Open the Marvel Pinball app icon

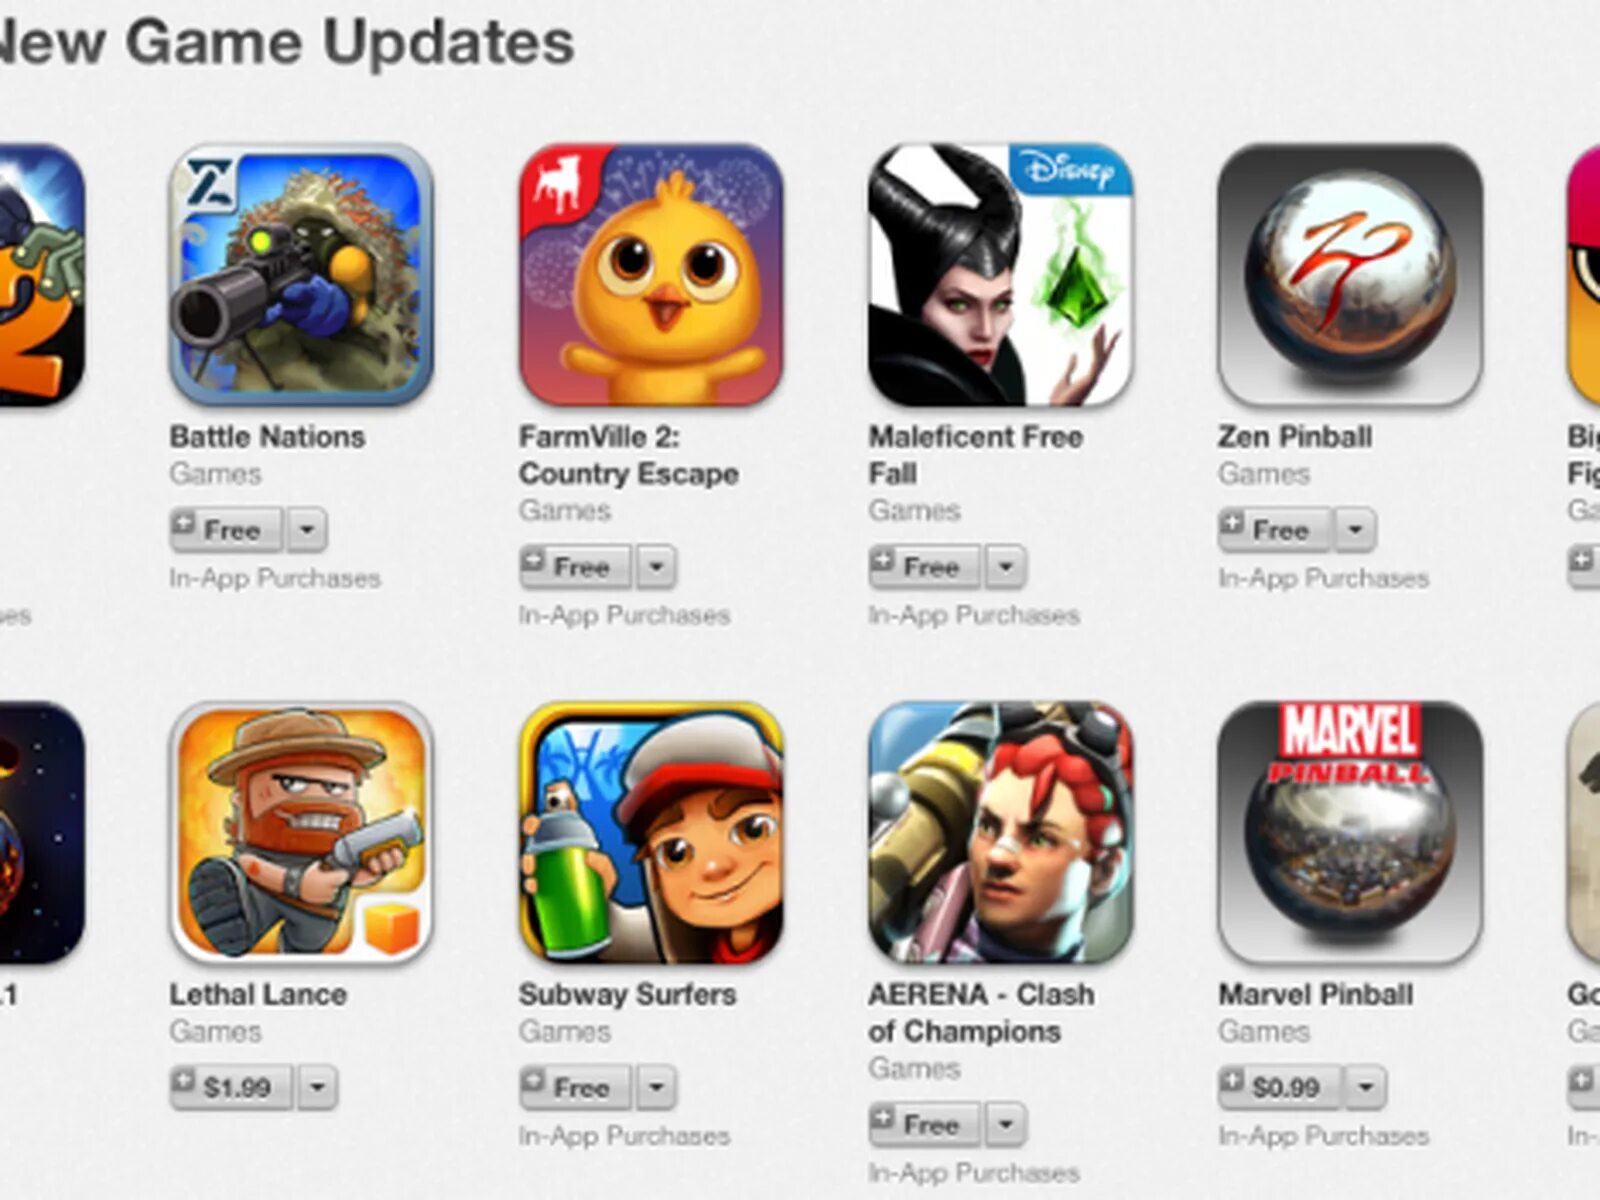point(1350,833)
